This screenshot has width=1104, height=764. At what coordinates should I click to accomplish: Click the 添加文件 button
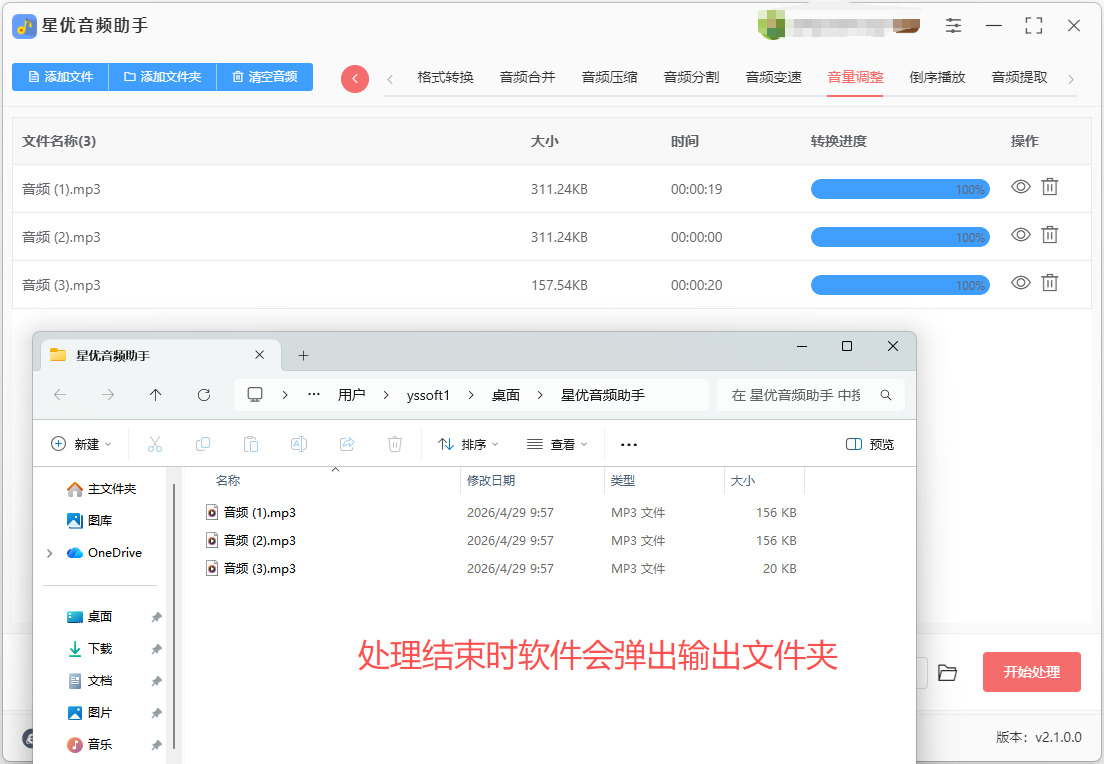tap(61, 77)
